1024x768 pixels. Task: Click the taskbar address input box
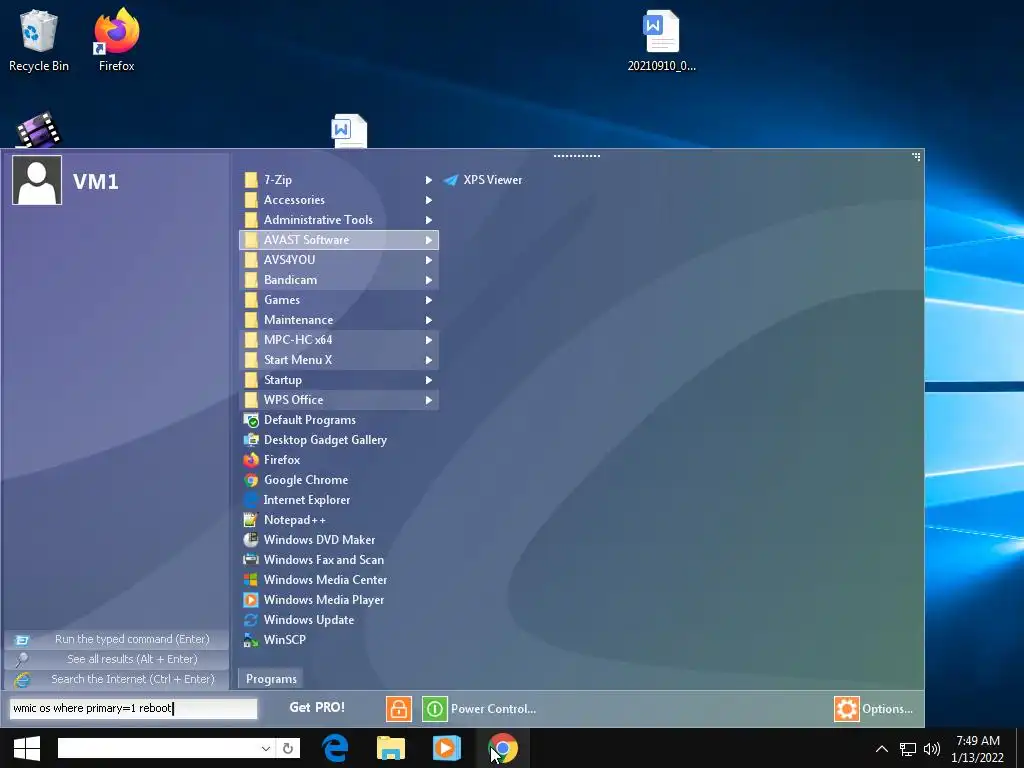pos(159,748)
